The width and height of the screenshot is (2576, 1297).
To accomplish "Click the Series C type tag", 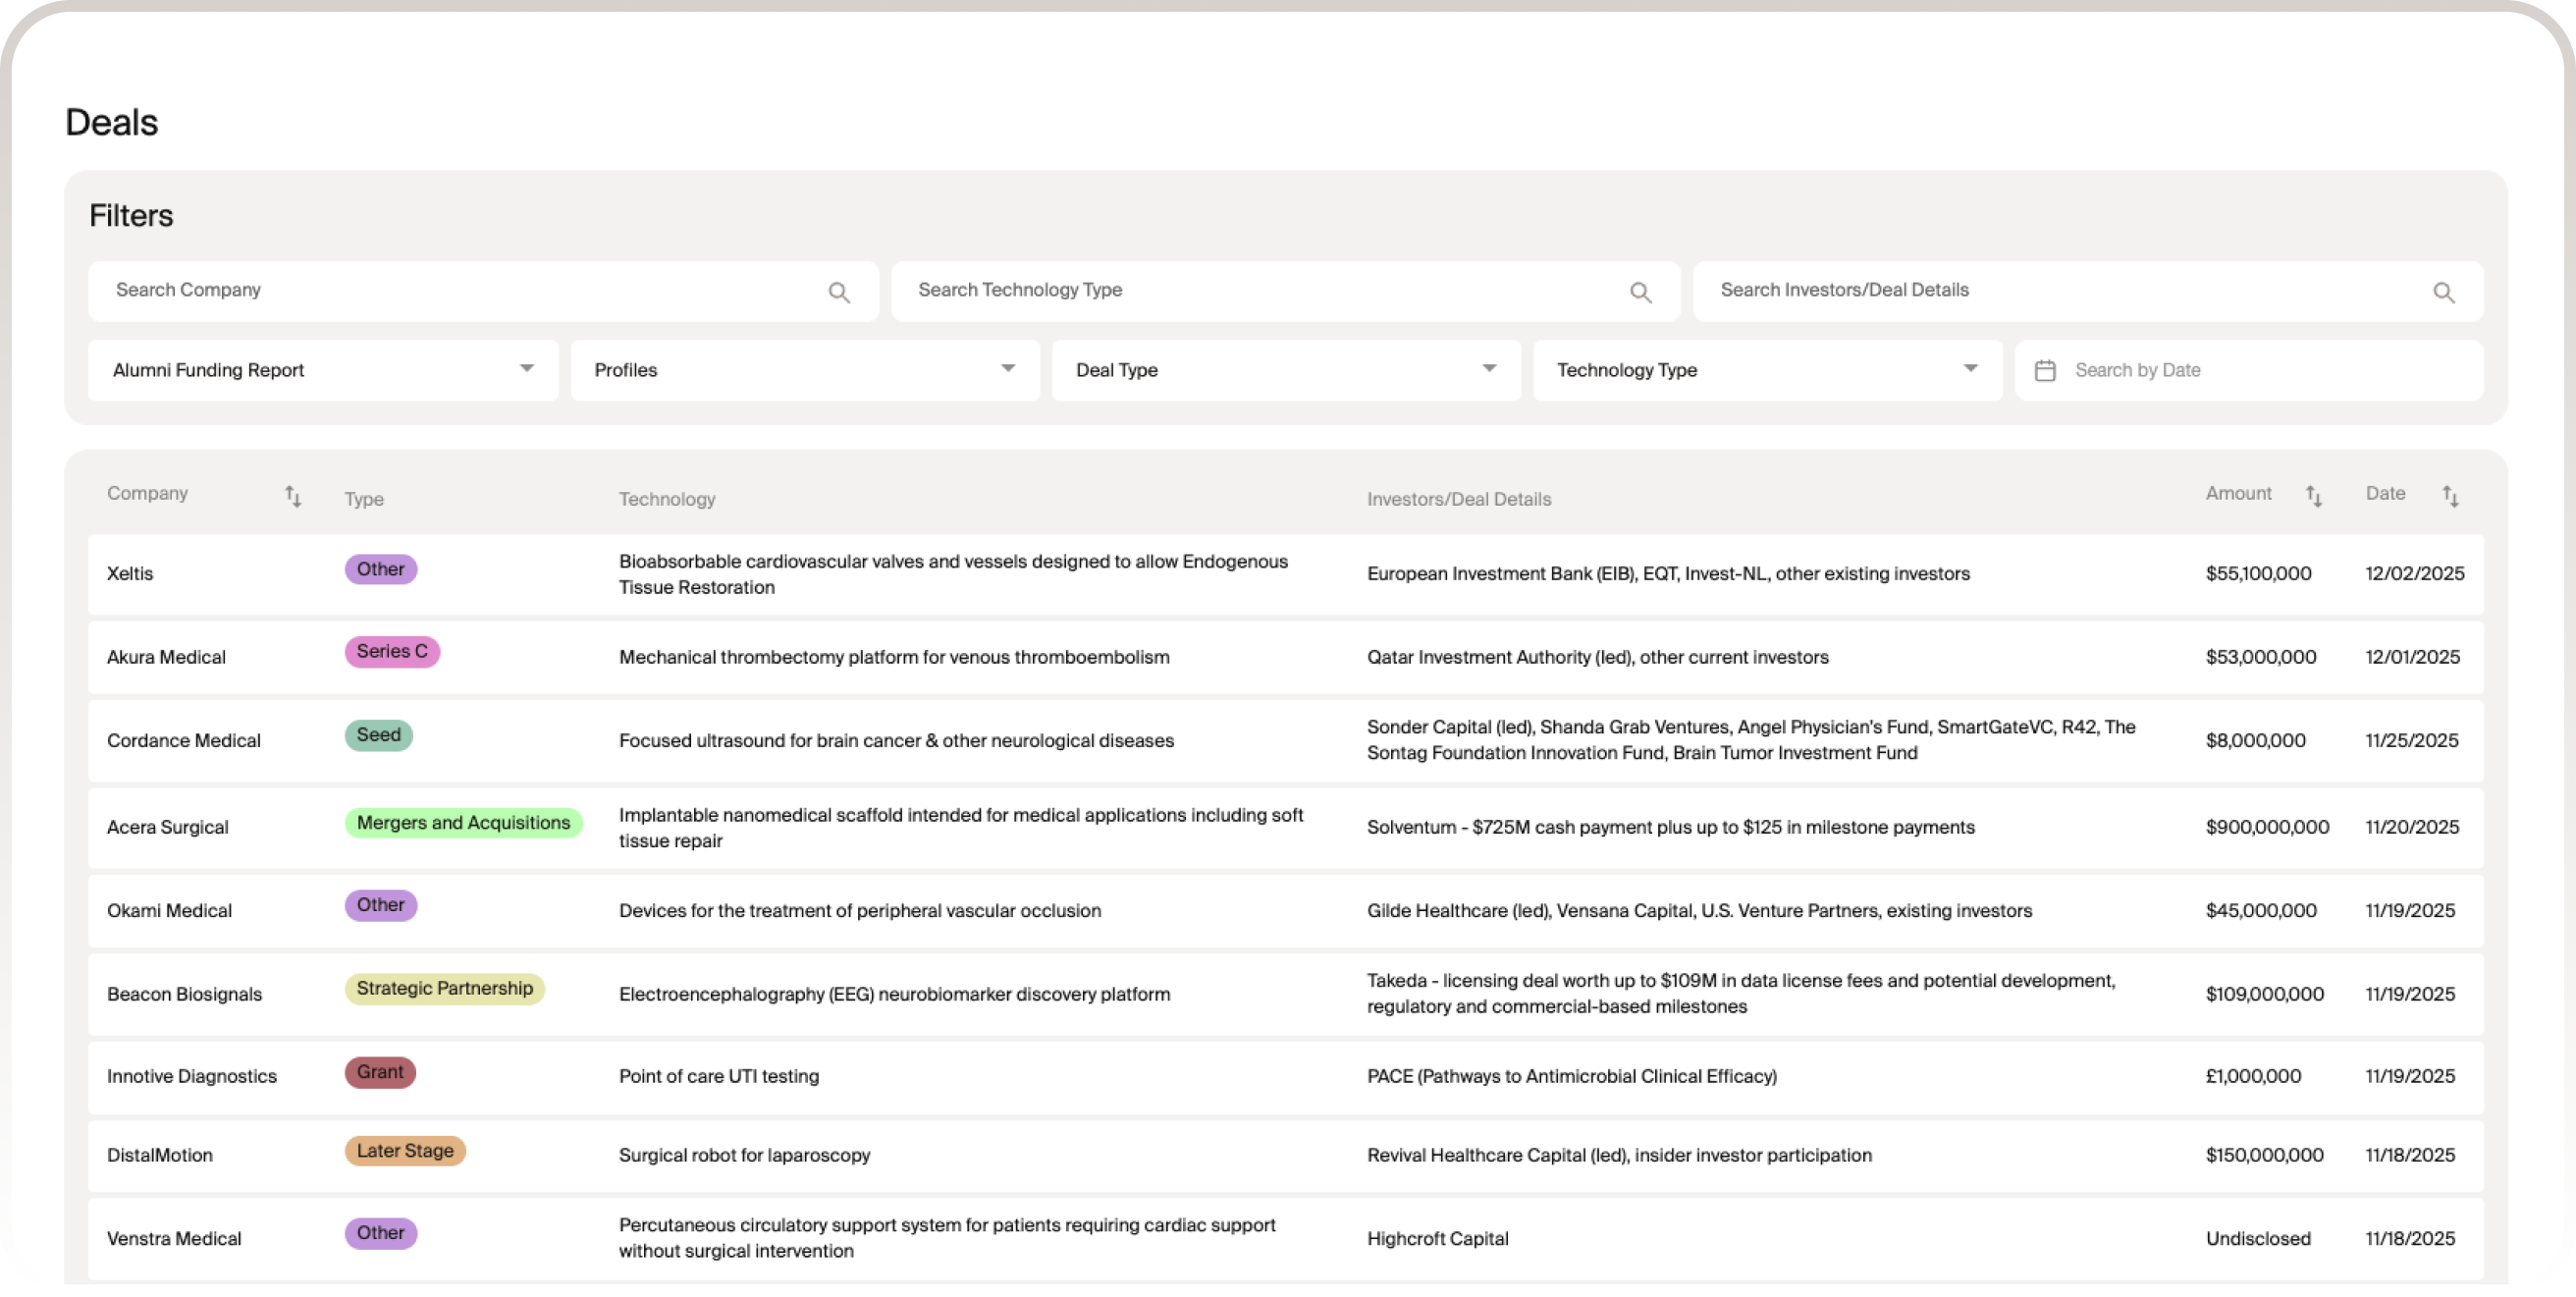I will click(x=392, y=651).
